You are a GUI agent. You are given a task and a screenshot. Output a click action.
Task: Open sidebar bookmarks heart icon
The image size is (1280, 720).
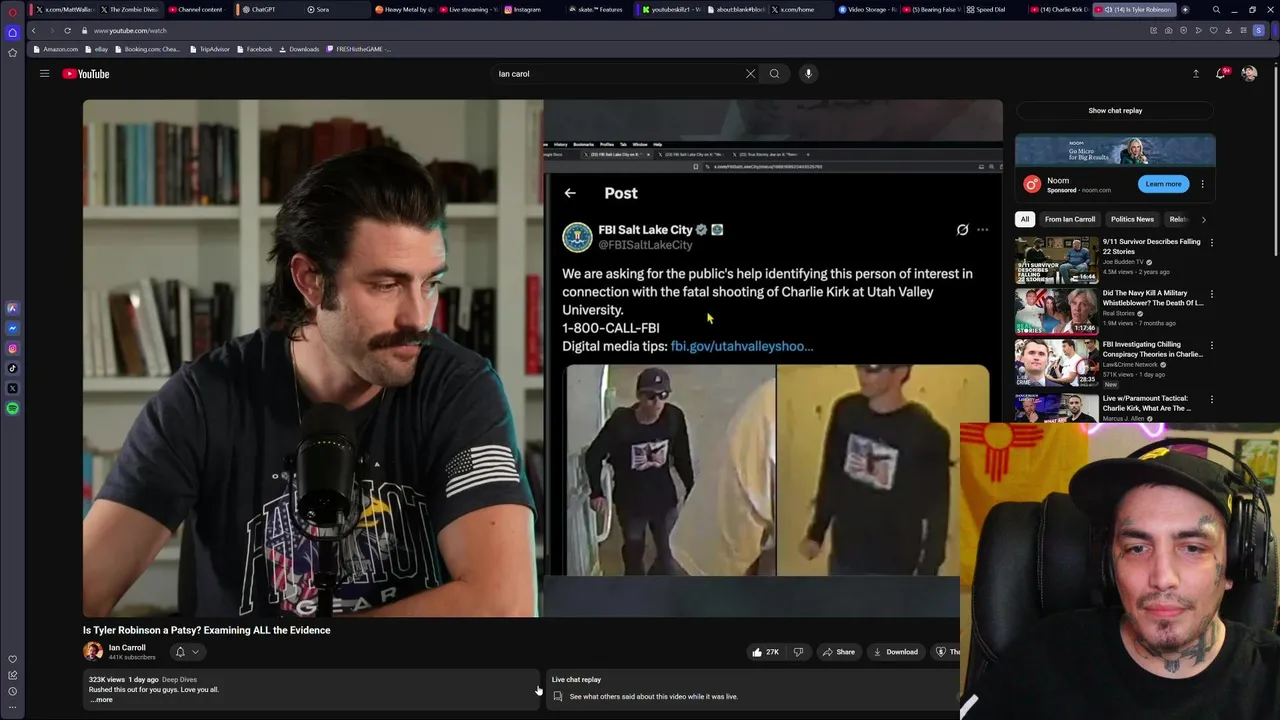12,659
